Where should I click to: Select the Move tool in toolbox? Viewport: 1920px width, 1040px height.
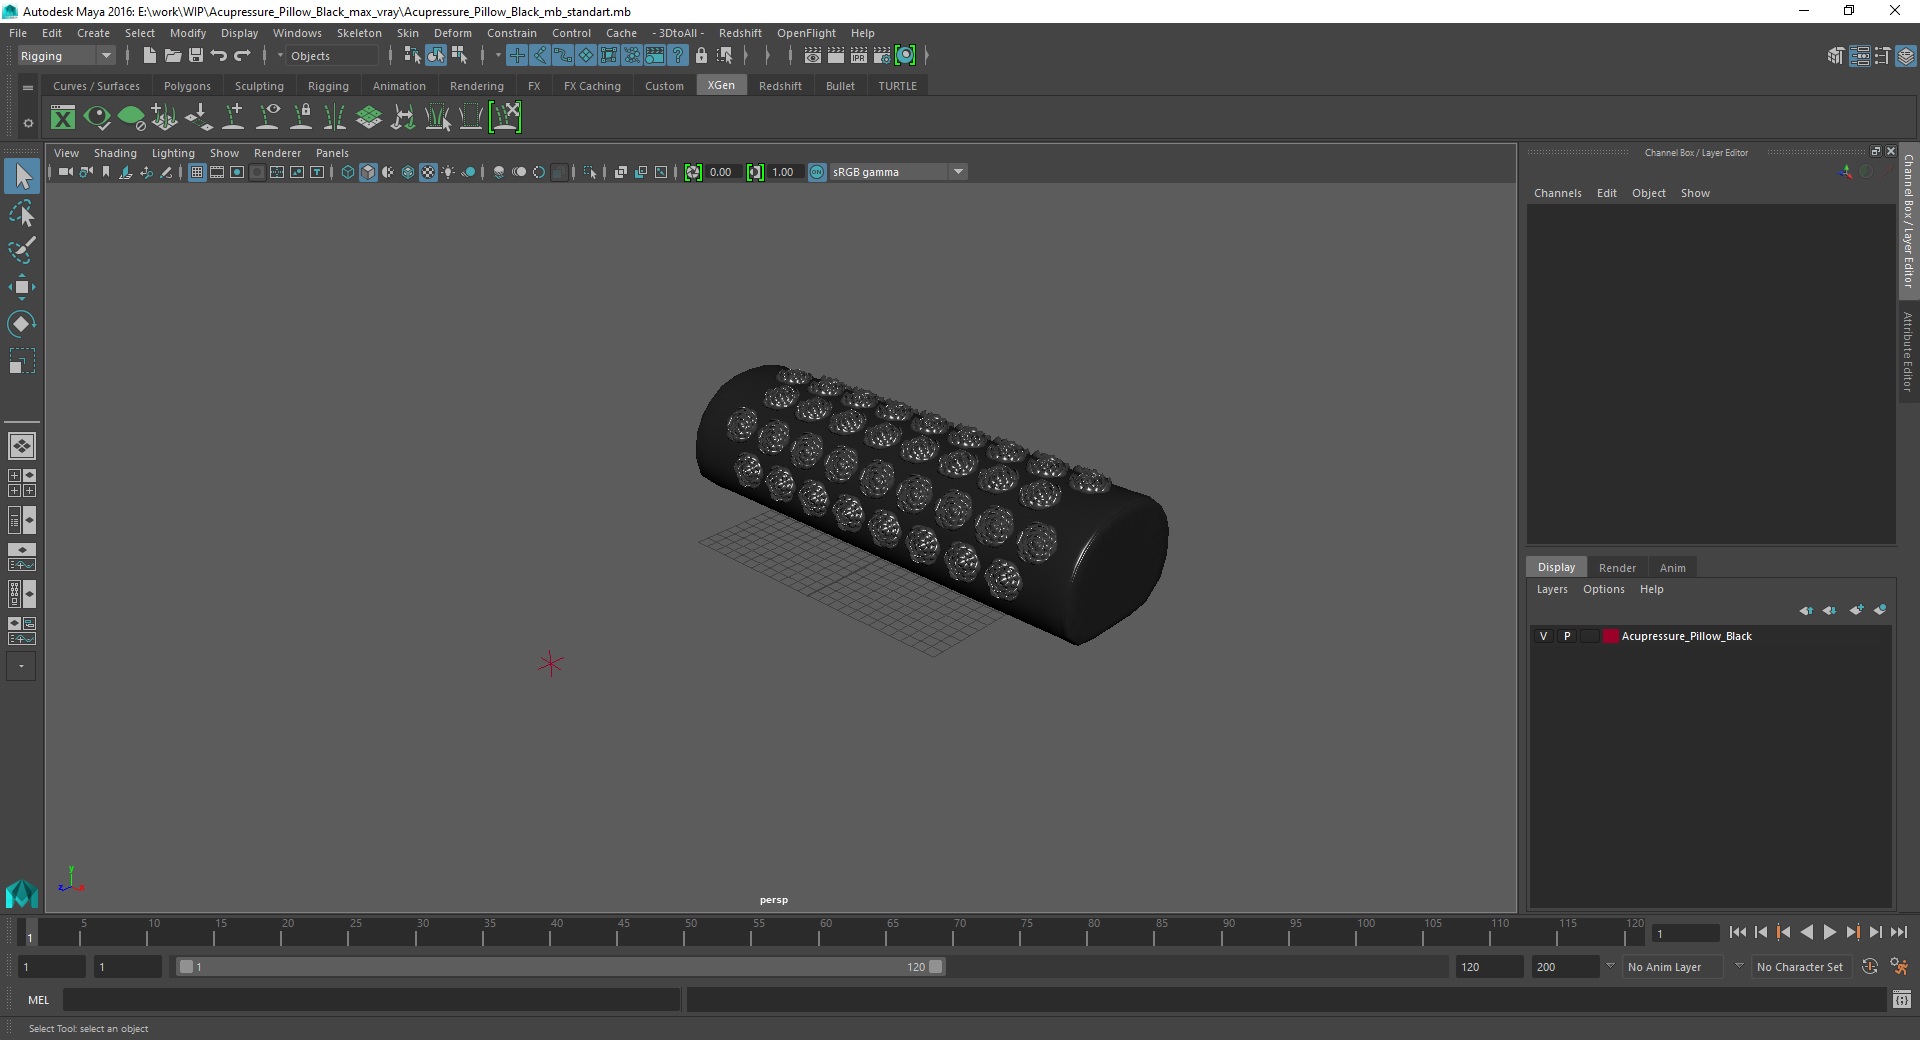coord(22,287)
